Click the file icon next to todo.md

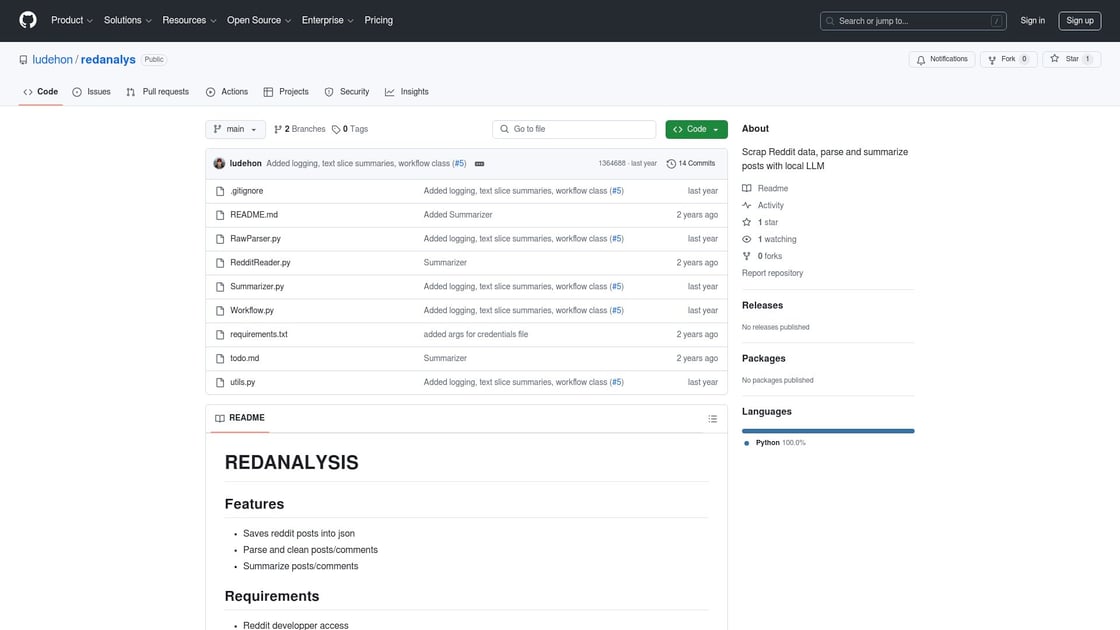[220, 359]
